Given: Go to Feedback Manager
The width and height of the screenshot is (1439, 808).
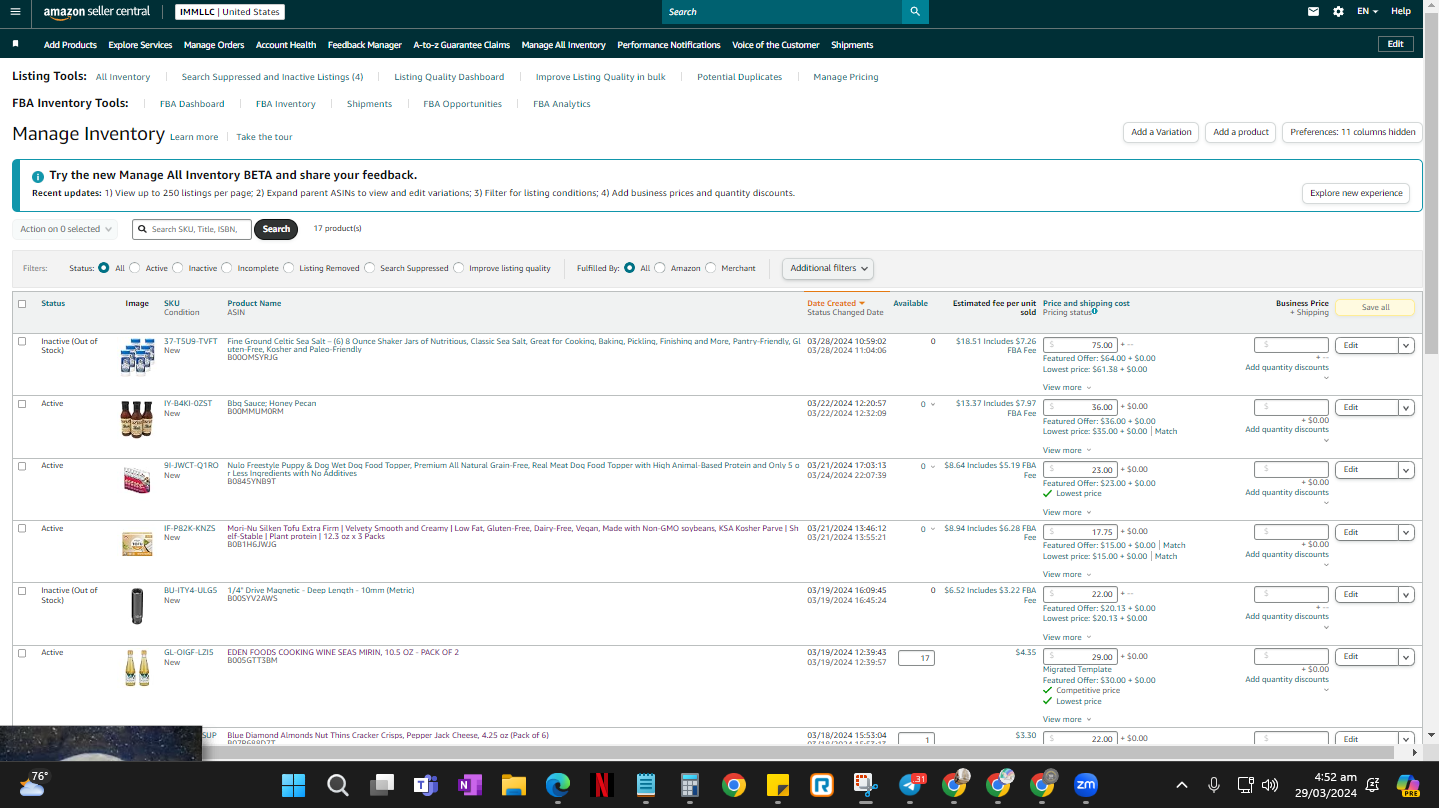Looking at the screenshot, I should [365, 45].
